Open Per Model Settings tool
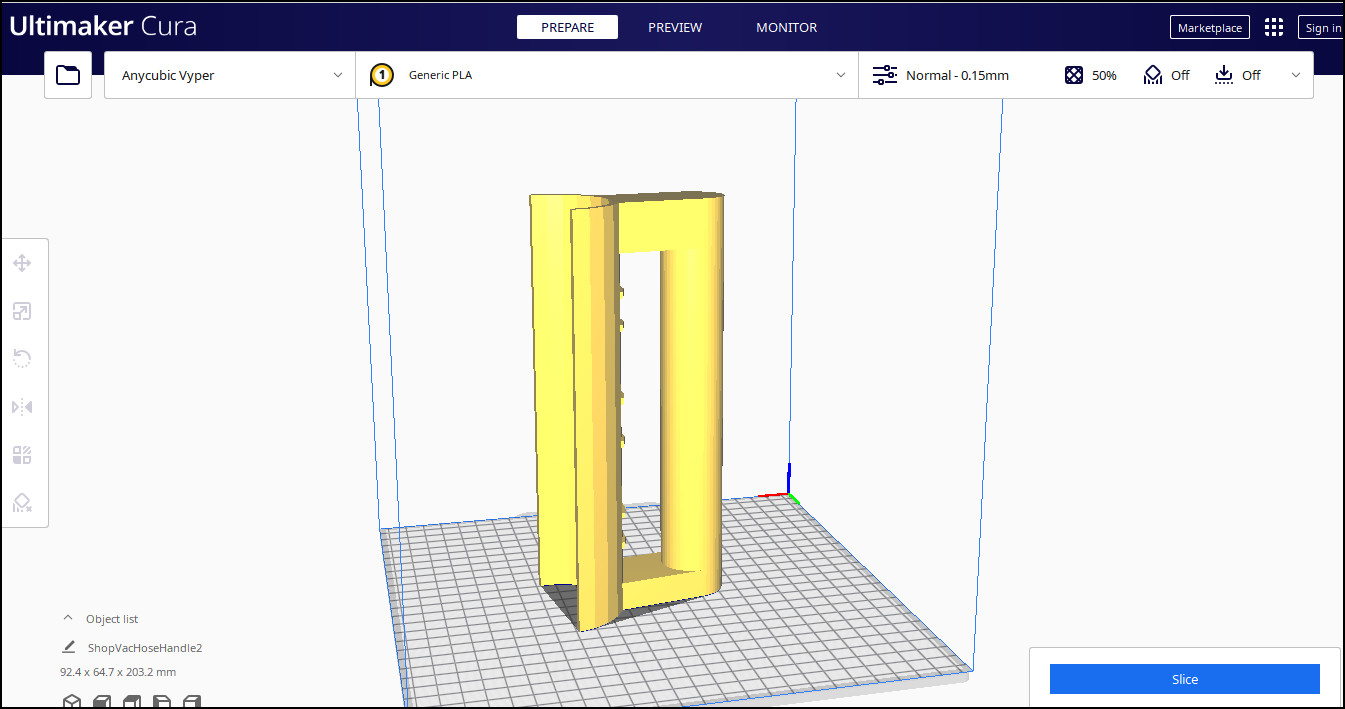 click(22, 455)
